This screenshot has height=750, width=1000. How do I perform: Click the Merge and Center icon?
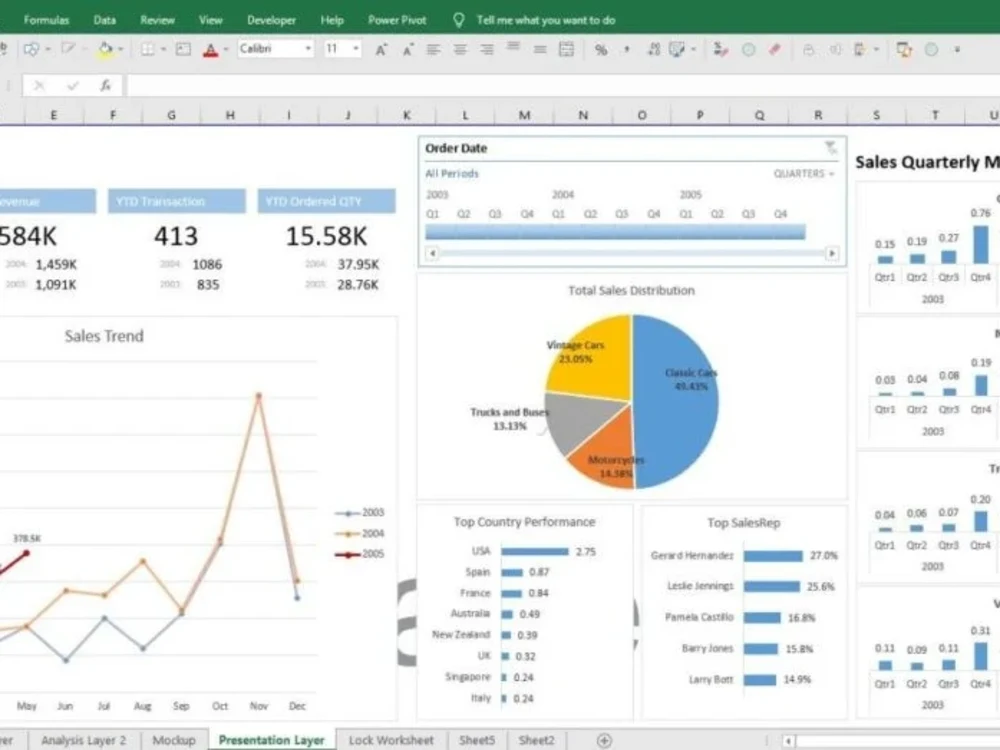tap(566, 49)
